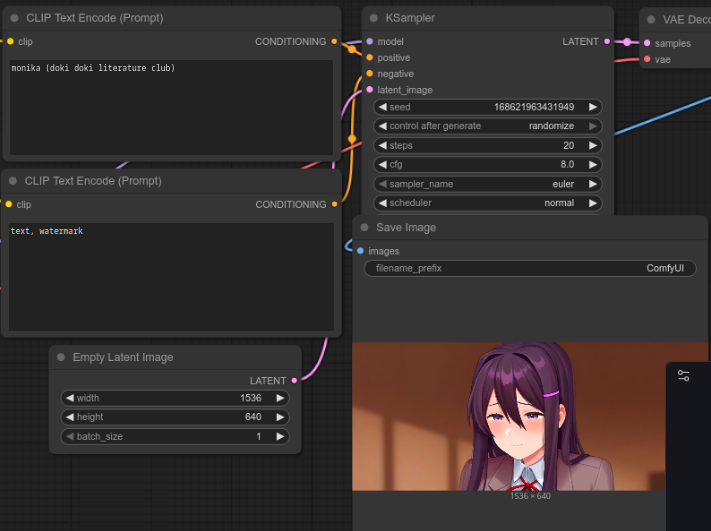Decrease seed value with left arrow
The width and height of the screenshot is (711, 531).
pyautogui.click(x=383, y=107)
